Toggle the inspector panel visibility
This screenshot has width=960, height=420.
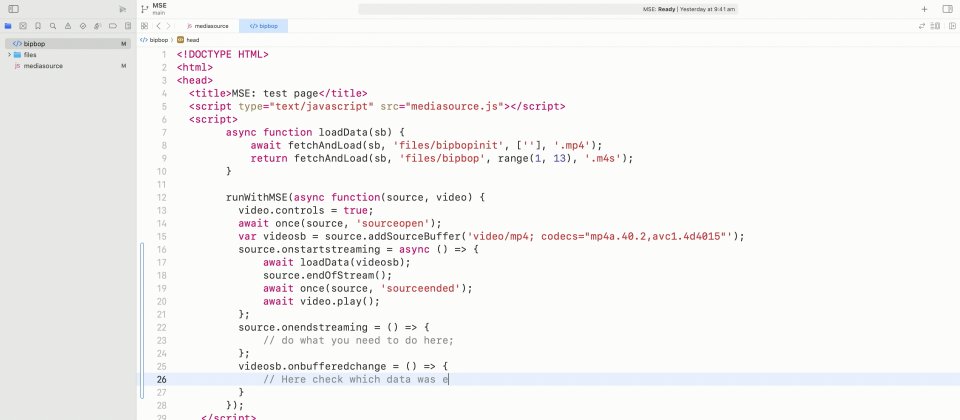click(x=947, y=9)
